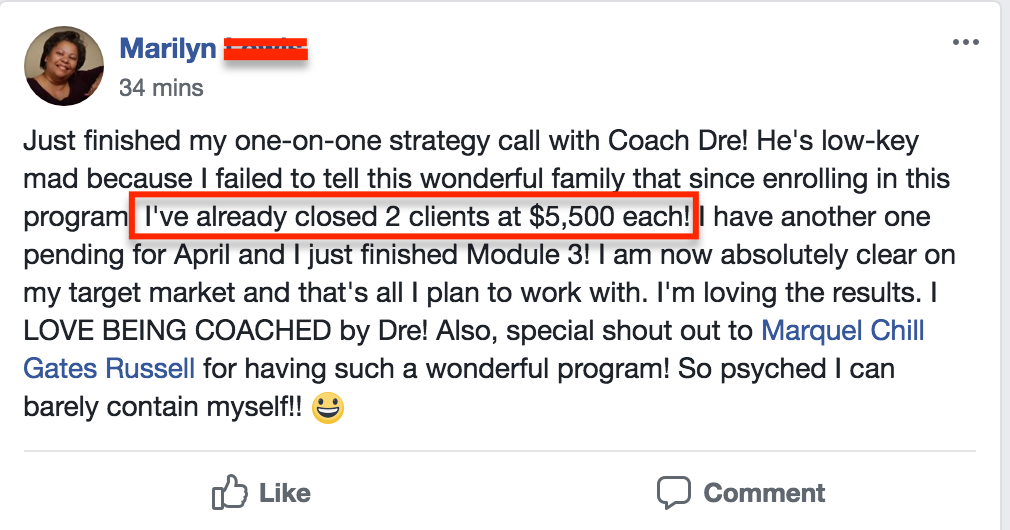Open Marilyn's profile picture
This screenshot has height=530, width=1010.
[x=64, y=66]
